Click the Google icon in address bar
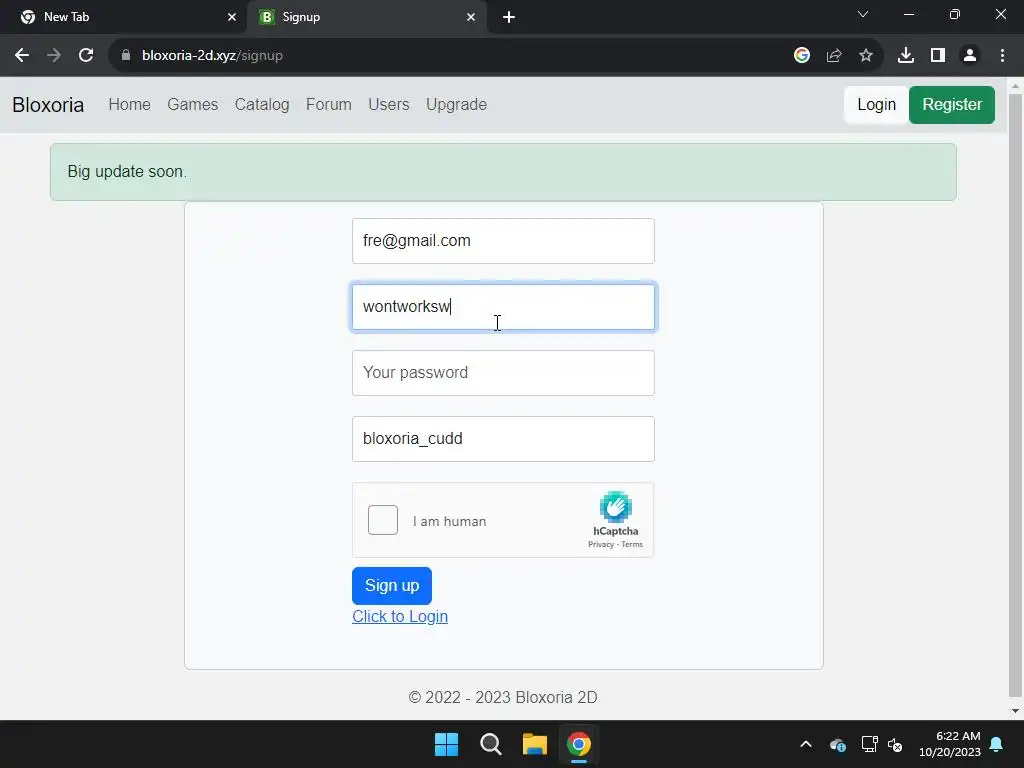 [802, 56]
